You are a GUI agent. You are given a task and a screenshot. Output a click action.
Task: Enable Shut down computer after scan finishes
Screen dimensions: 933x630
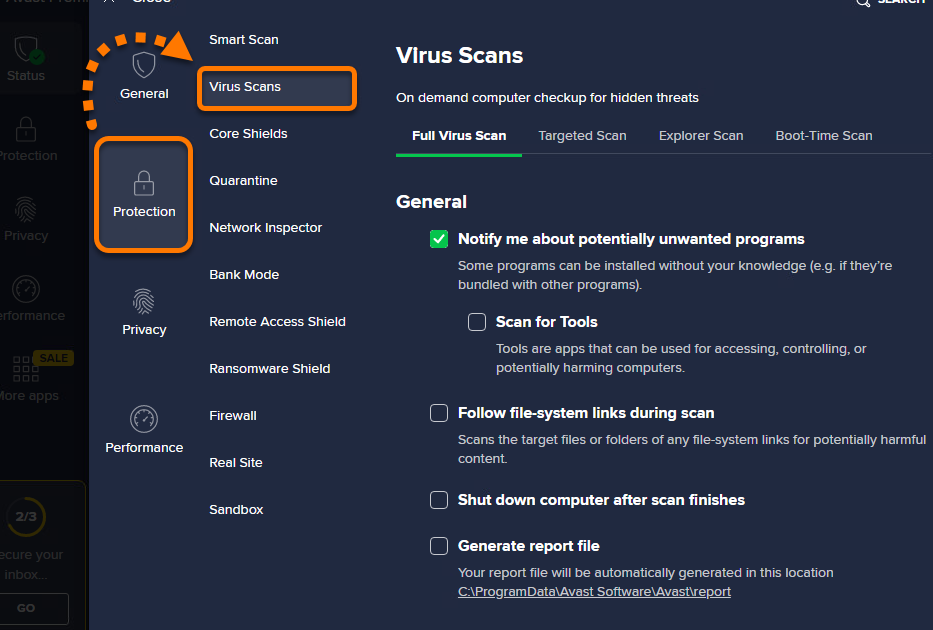click(438, 500)
